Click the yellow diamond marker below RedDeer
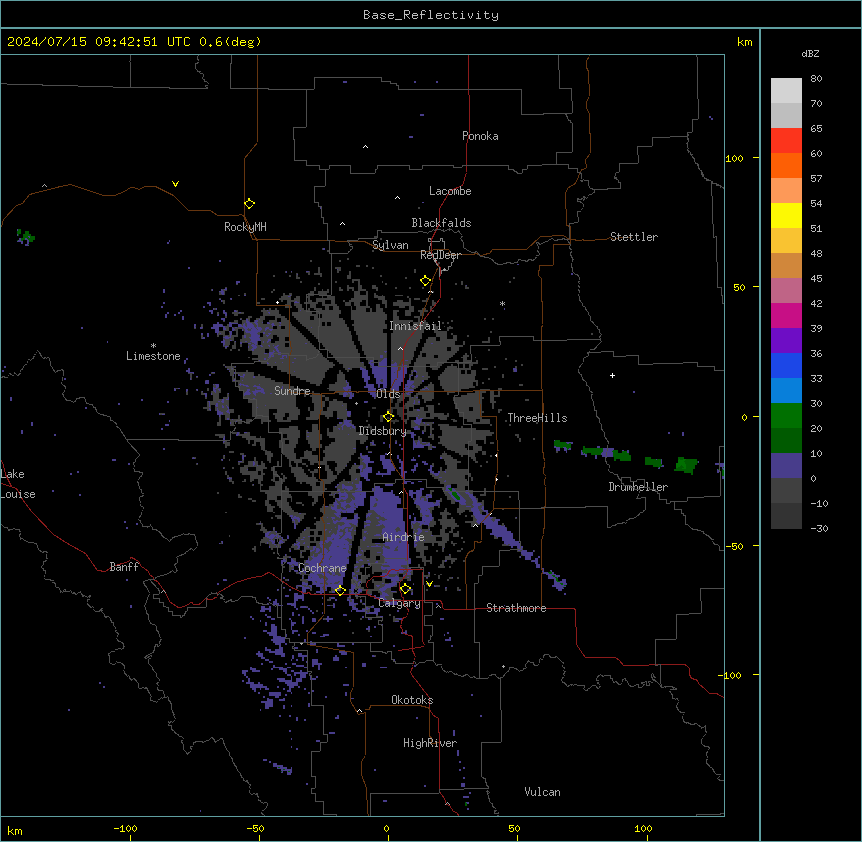Screen dimensions: 862x842 [425, 281]
